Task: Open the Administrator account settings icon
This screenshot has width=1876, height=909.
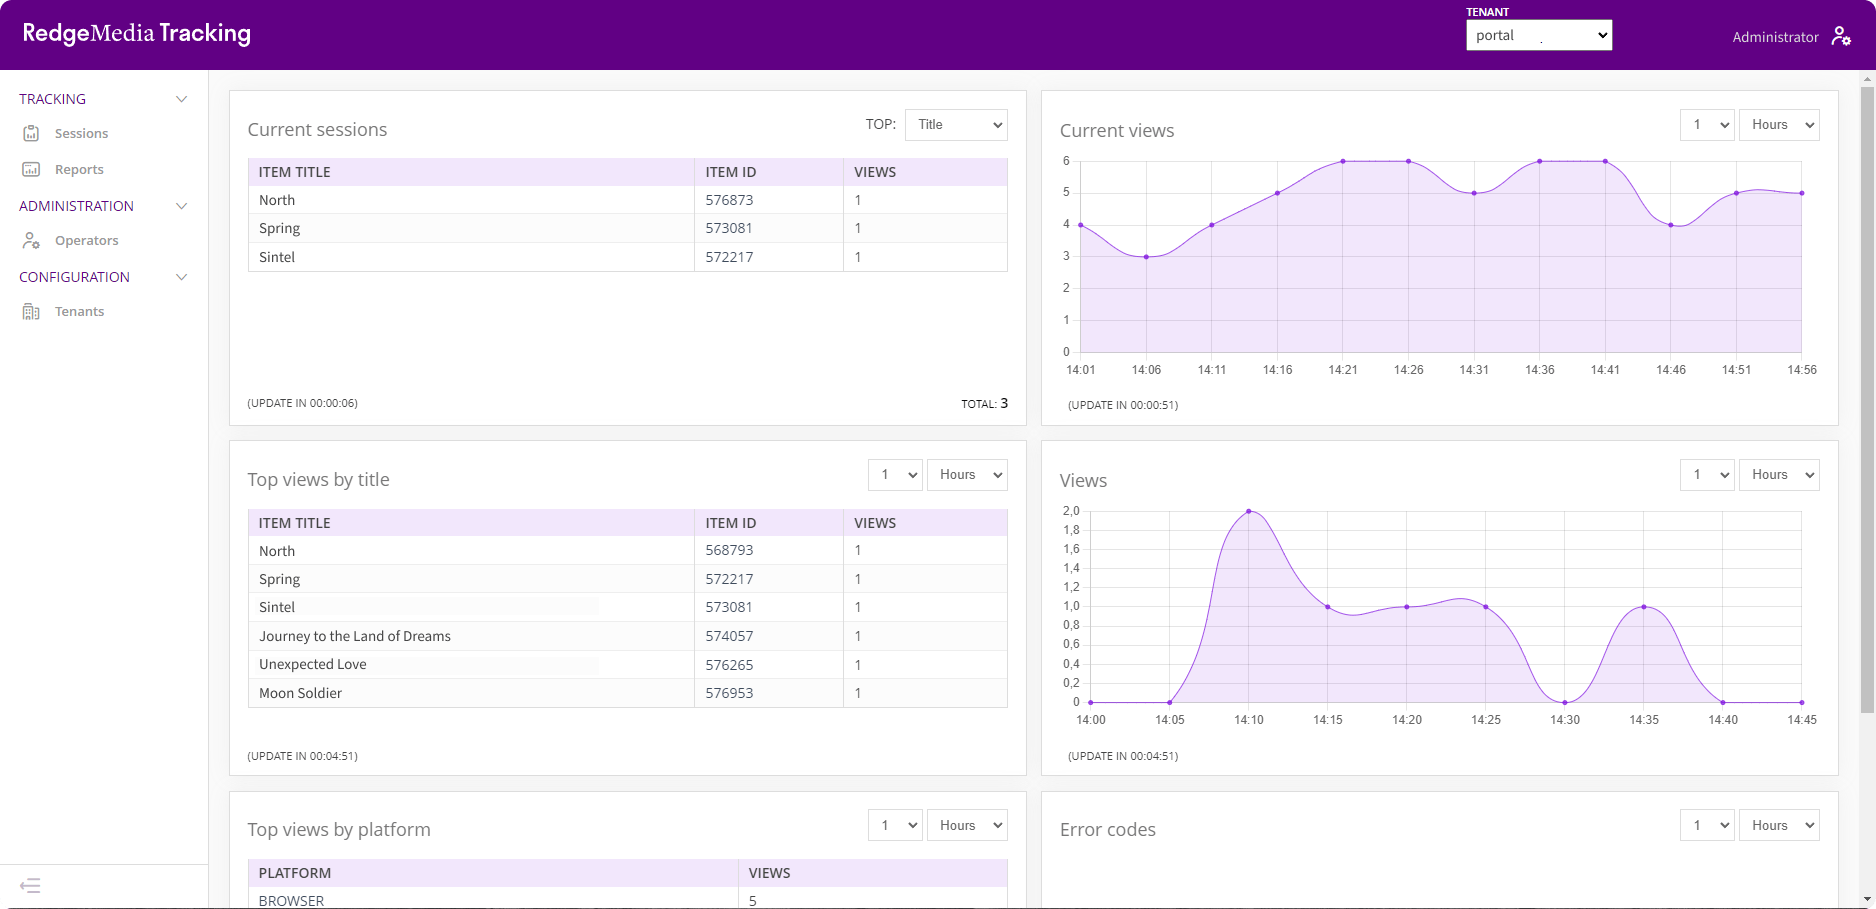Action: [x=1841, y=36]
